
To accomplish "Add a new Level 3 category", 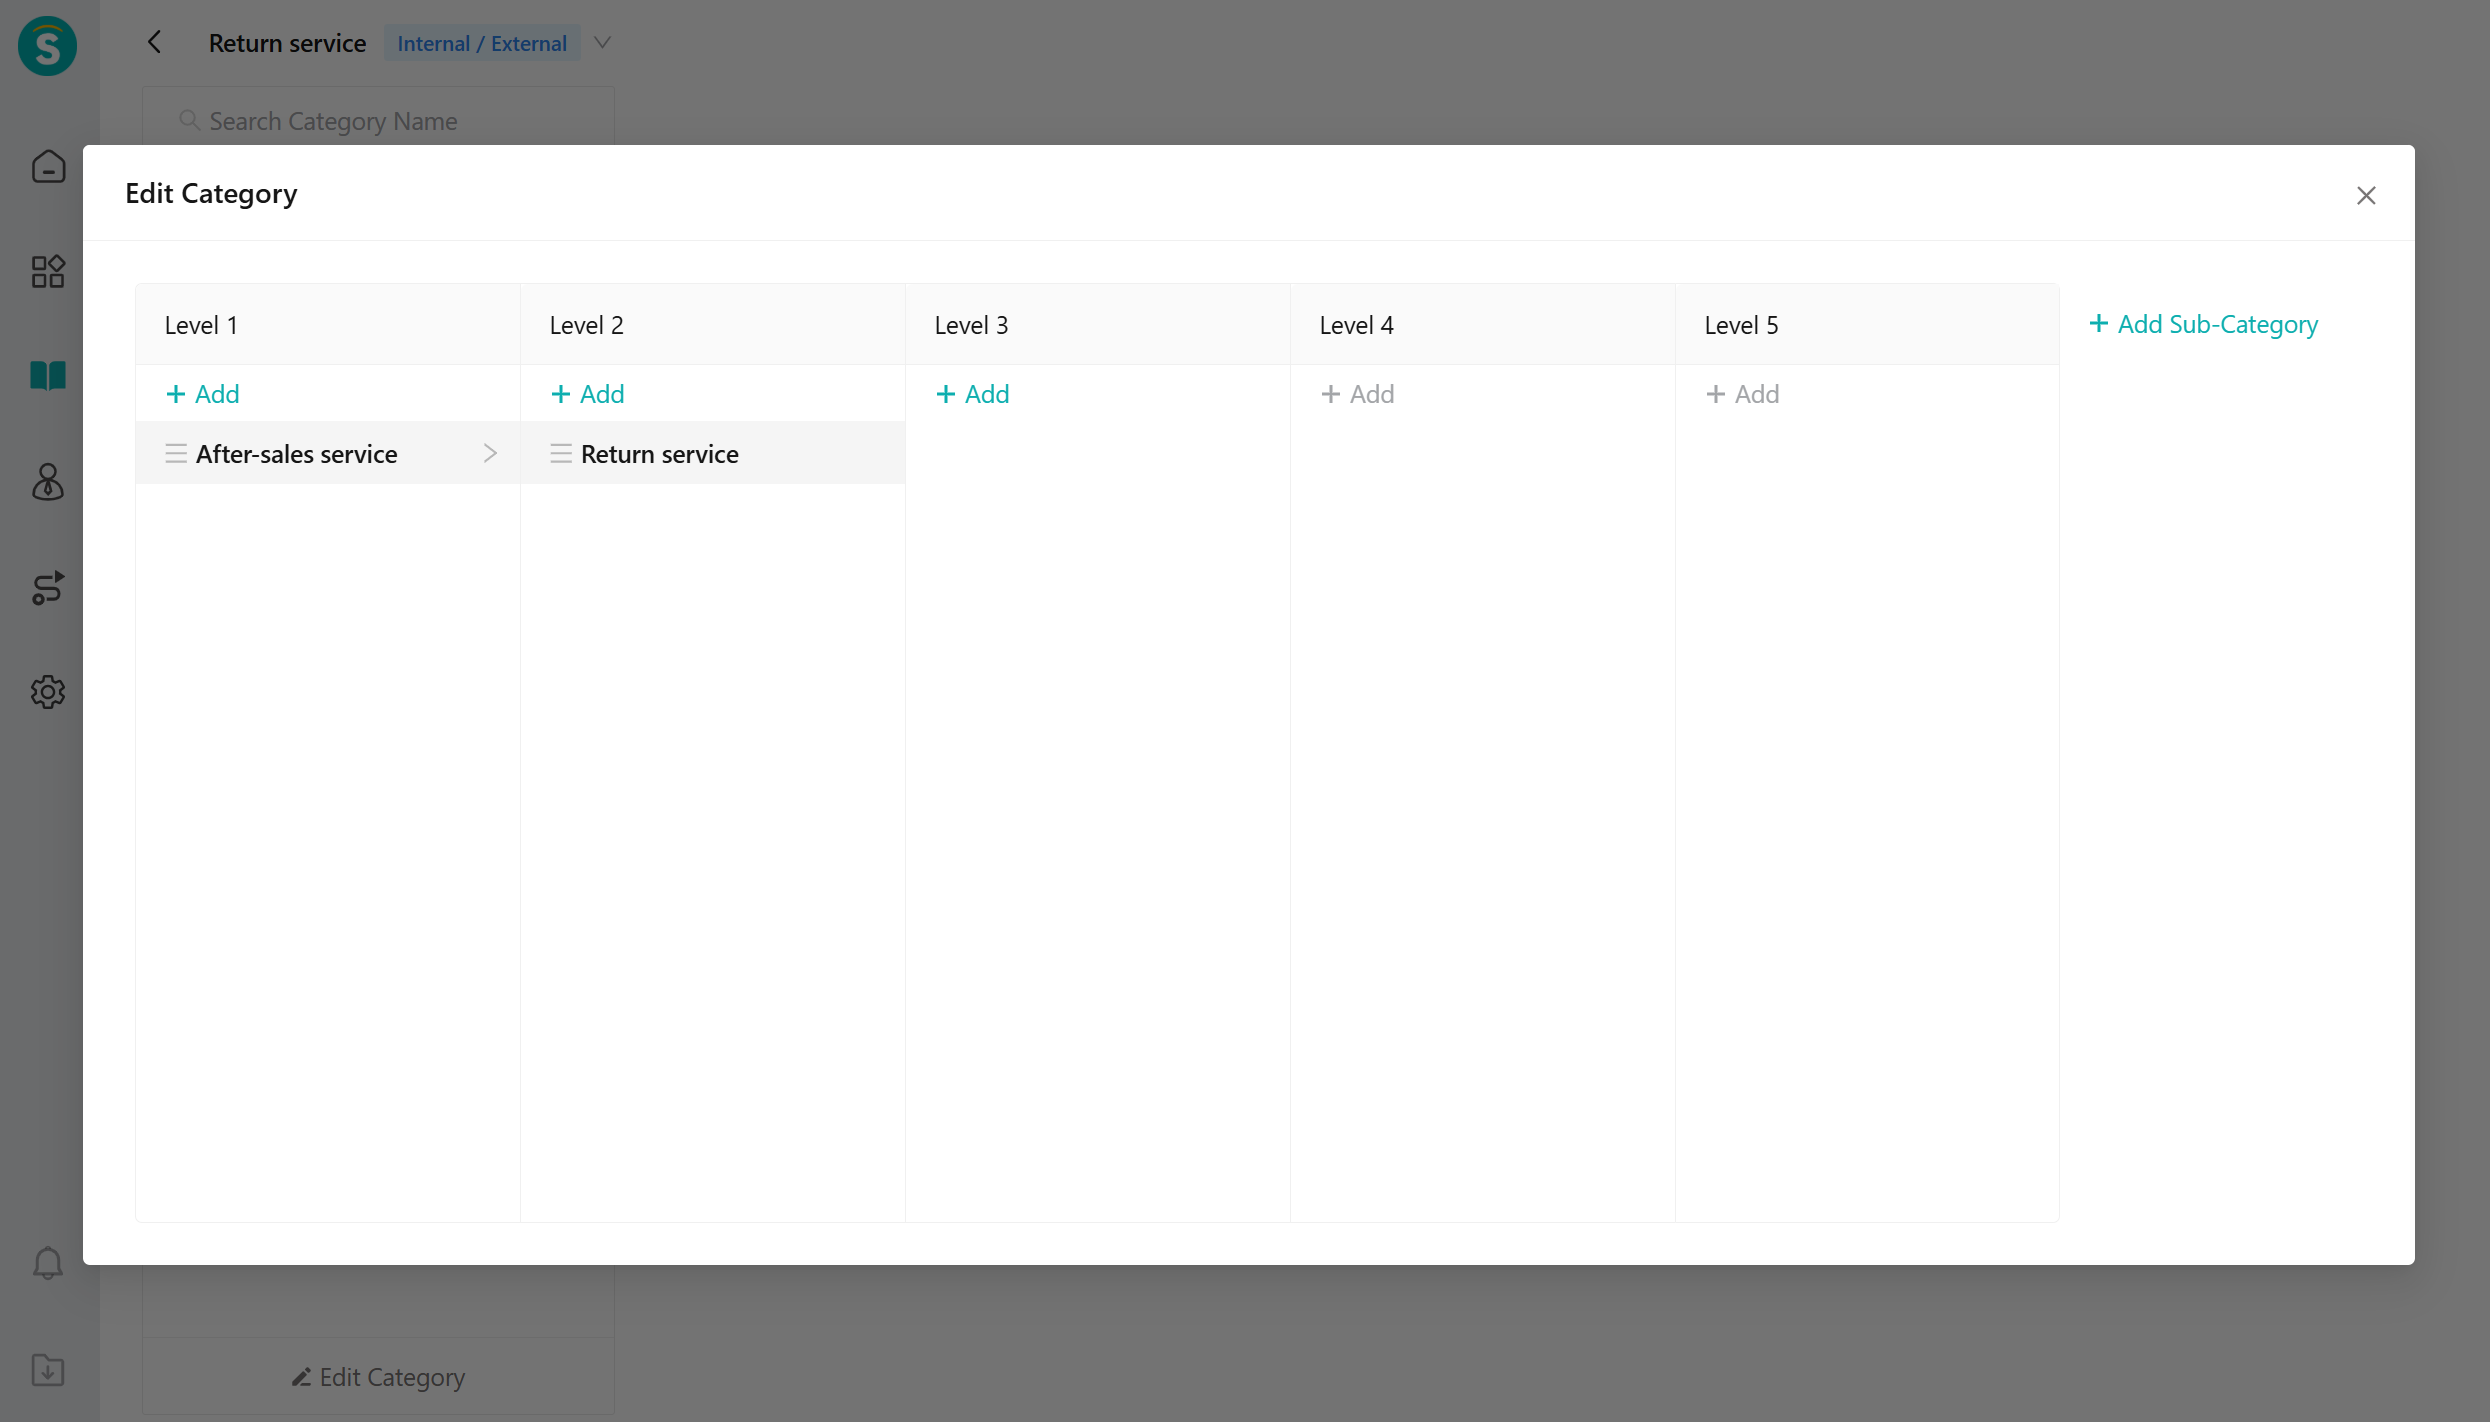I will [x=972, y=394].
